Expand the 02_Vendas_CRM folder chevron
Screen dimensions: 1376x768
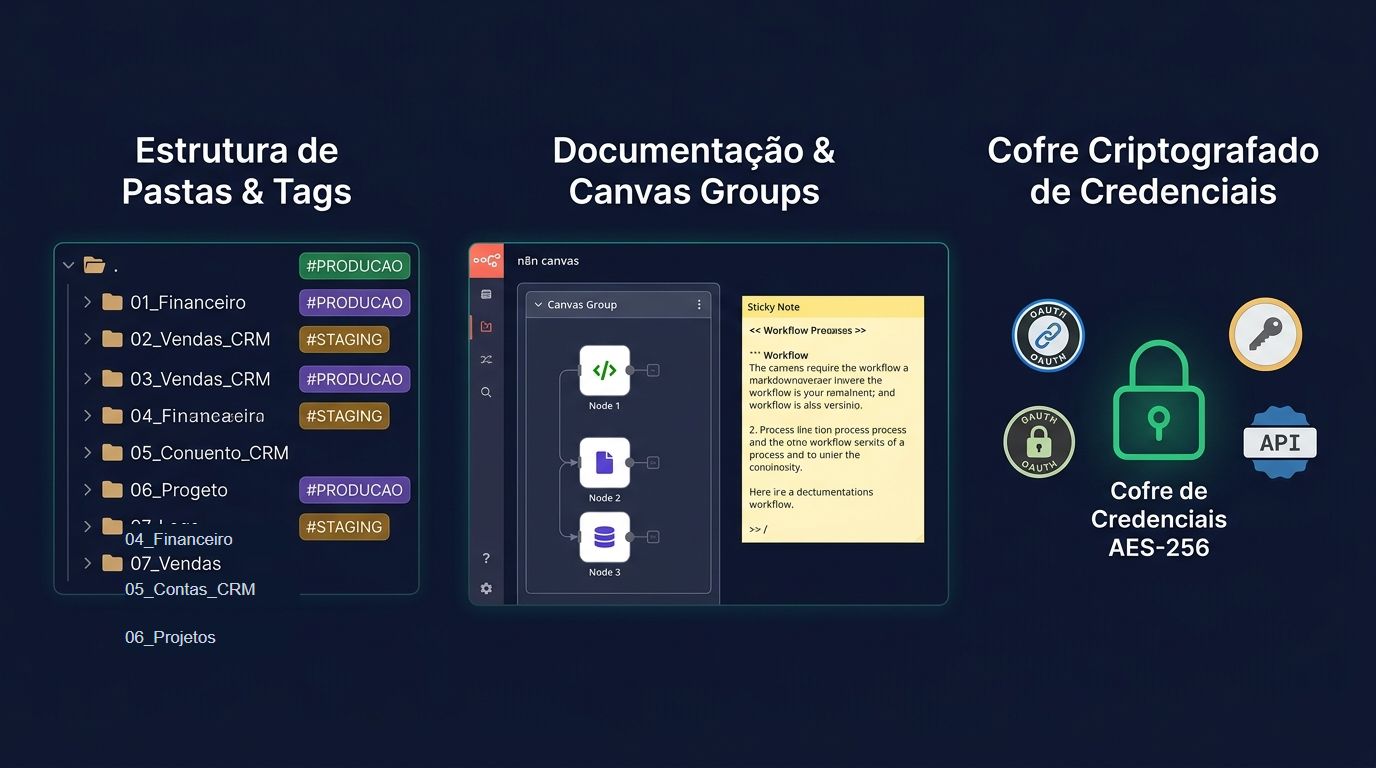[88, 339]
